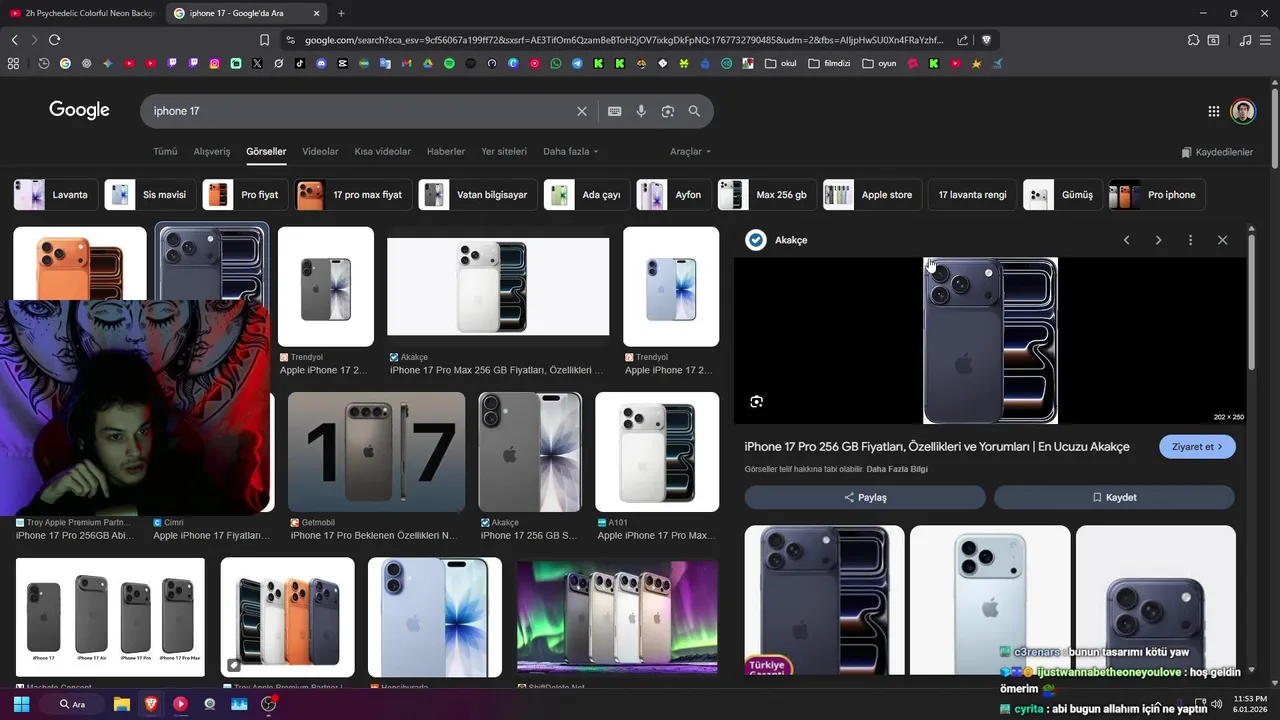Open the Discord bookmark icon
1280x720 pixels.
point(321,63)
